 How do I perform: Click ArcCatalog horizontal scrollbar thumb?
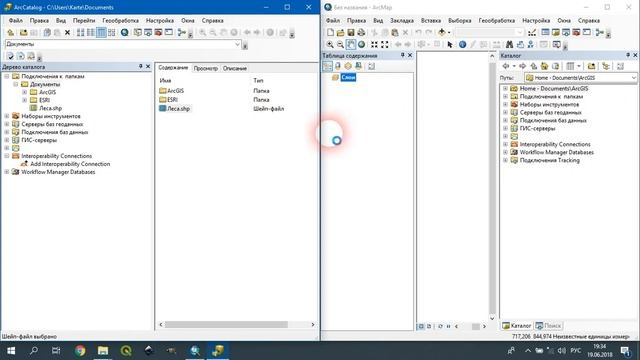(226, 325)
